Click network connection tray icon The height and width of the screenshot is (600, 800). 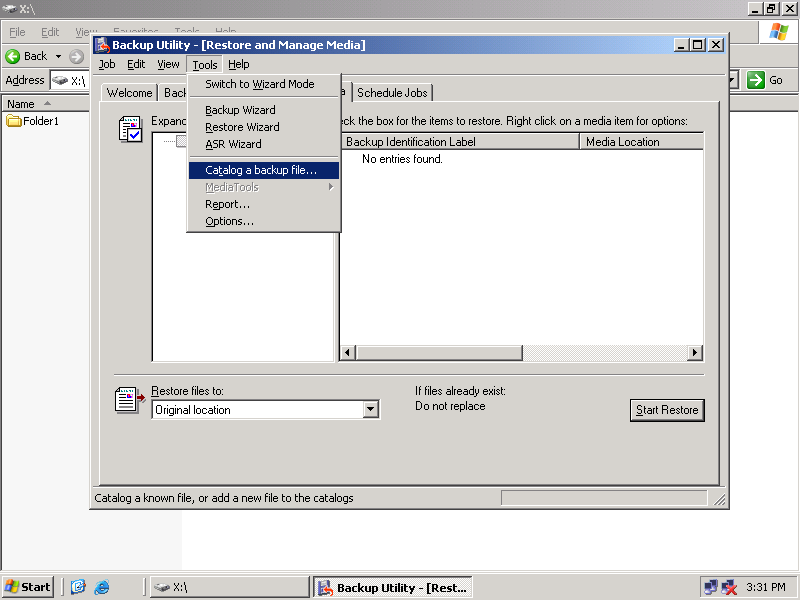[711, 587]
